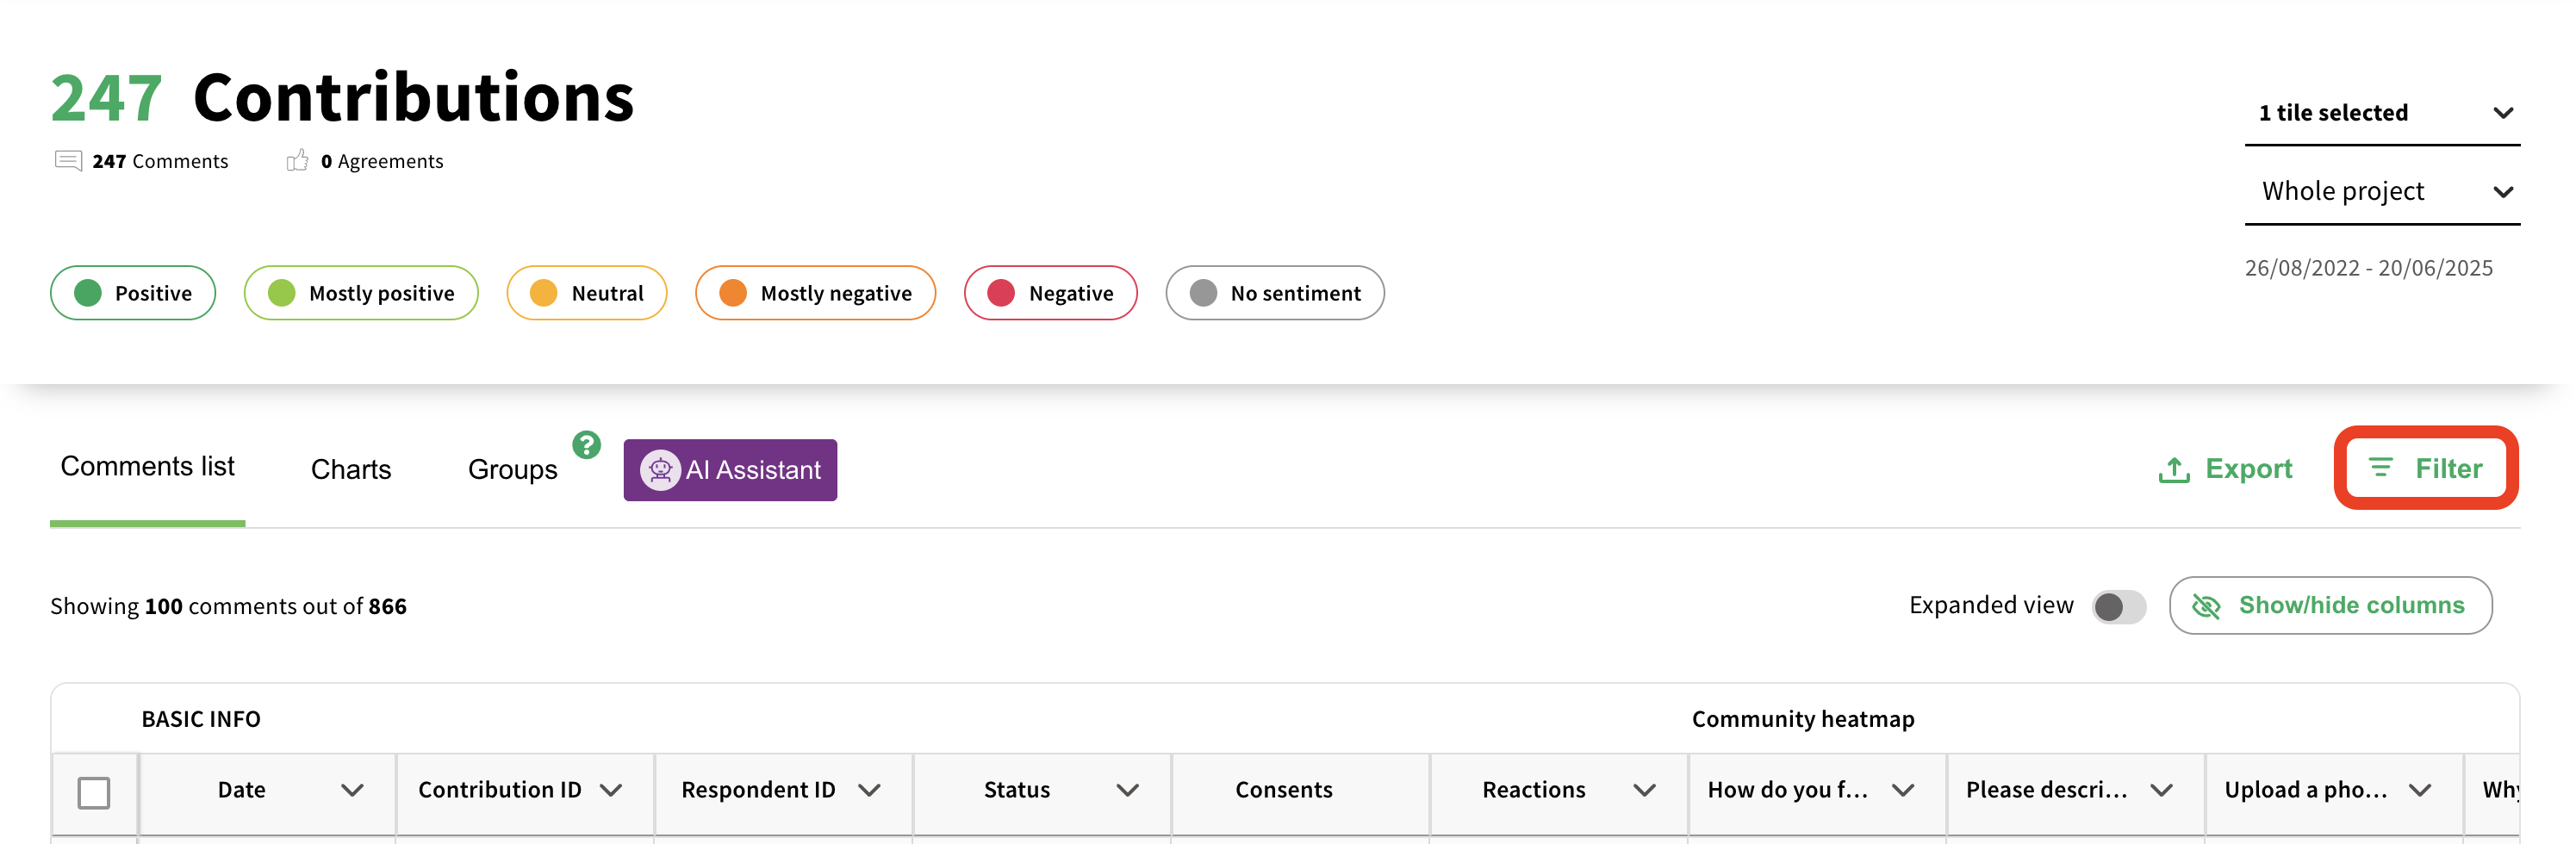
Task: Click the crossed-eye Show/hide columns icon
Action: [x=2205, y=606]
